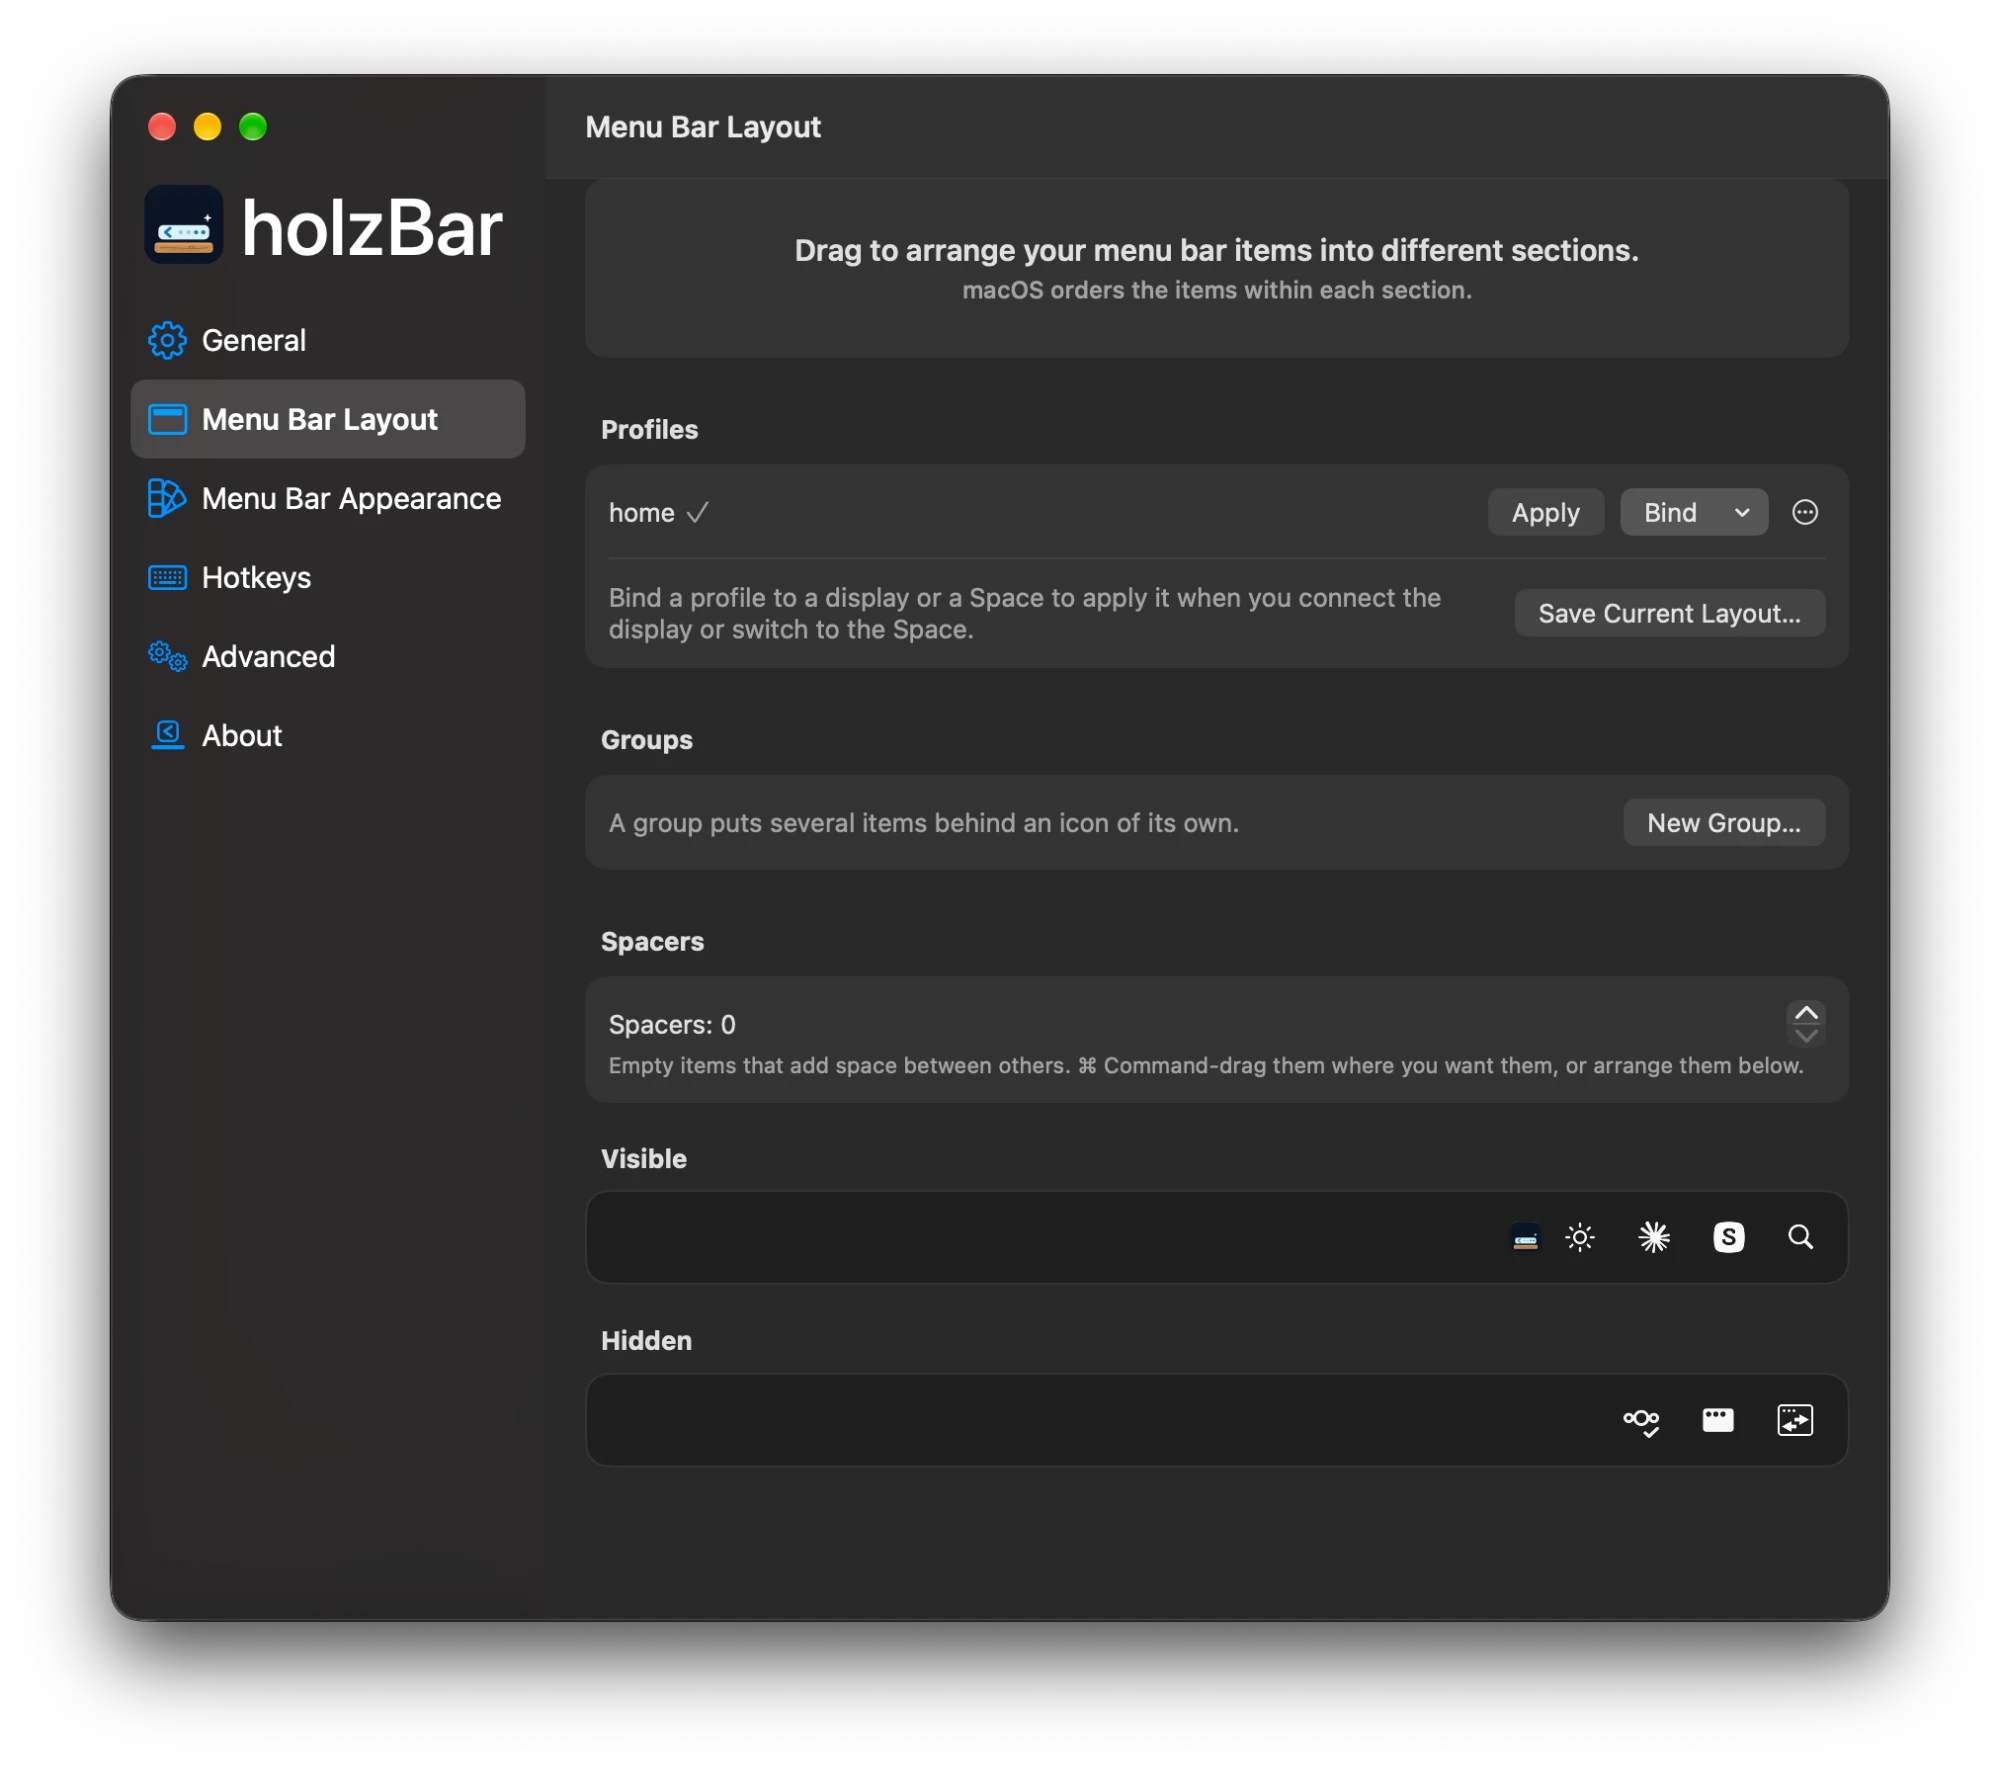Open the more options ellipsis for home profile
This screenshot has height=1767, width=2000.
[x=1804, y=512]
